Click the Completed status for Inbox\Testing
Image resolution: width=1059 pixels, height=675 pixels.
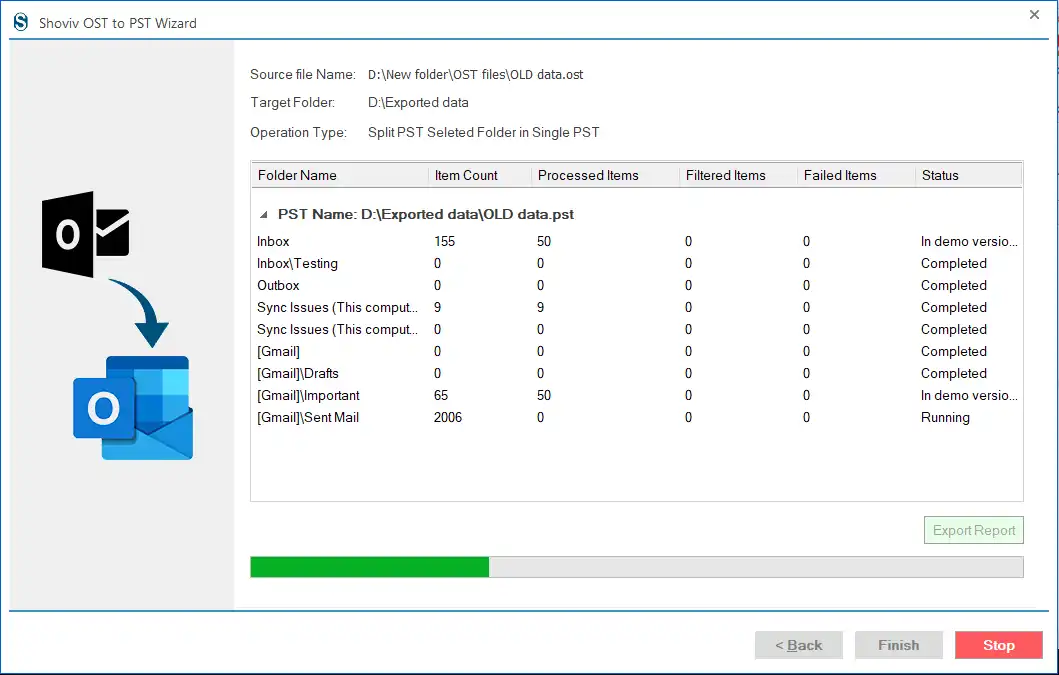[x=954, y=264]
